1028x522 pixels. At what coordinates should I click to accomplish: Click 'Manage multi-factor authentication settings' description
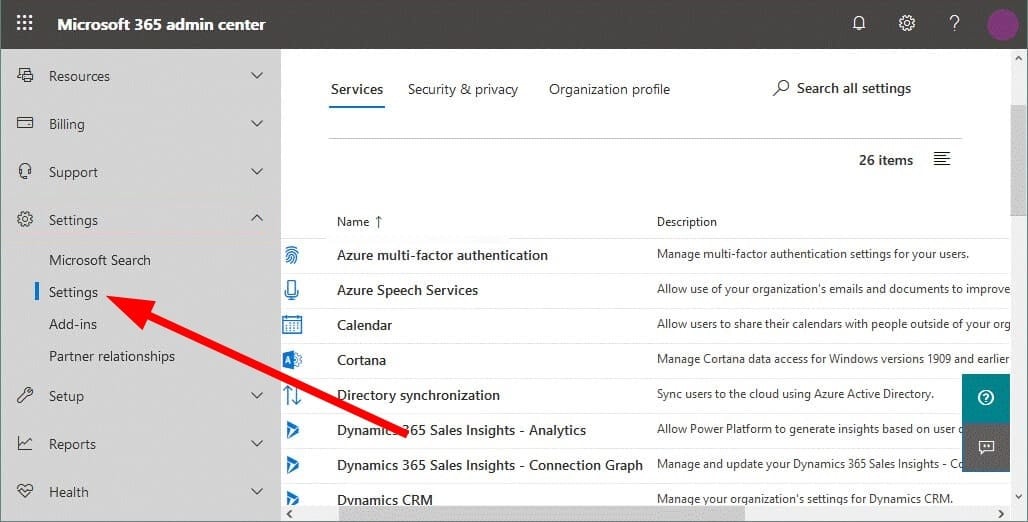coord(812,254)
